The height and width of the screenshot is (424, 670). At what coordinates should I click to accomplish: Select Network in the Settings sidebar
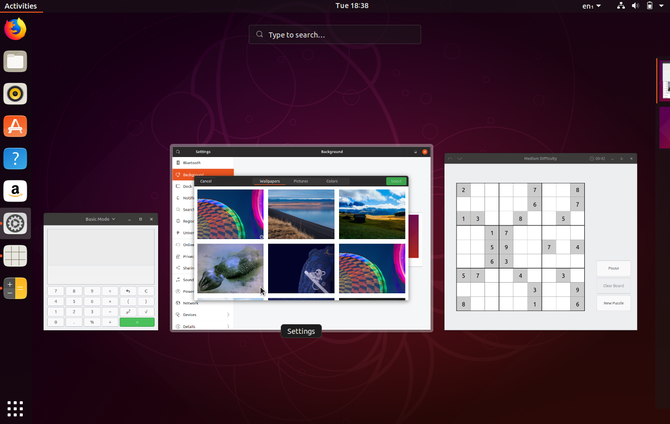point(203,303)
